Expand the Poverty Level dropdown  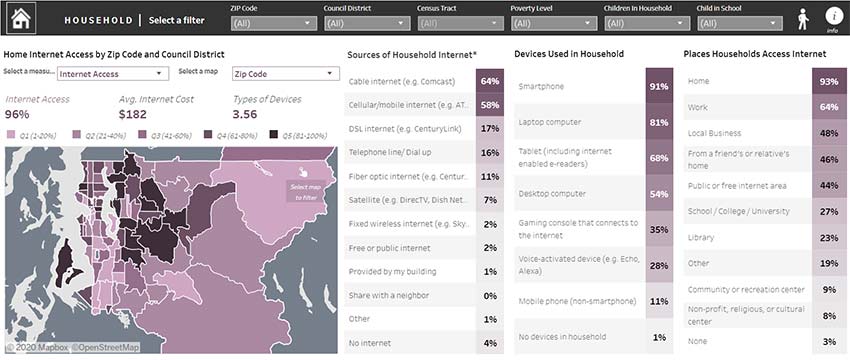553,23
